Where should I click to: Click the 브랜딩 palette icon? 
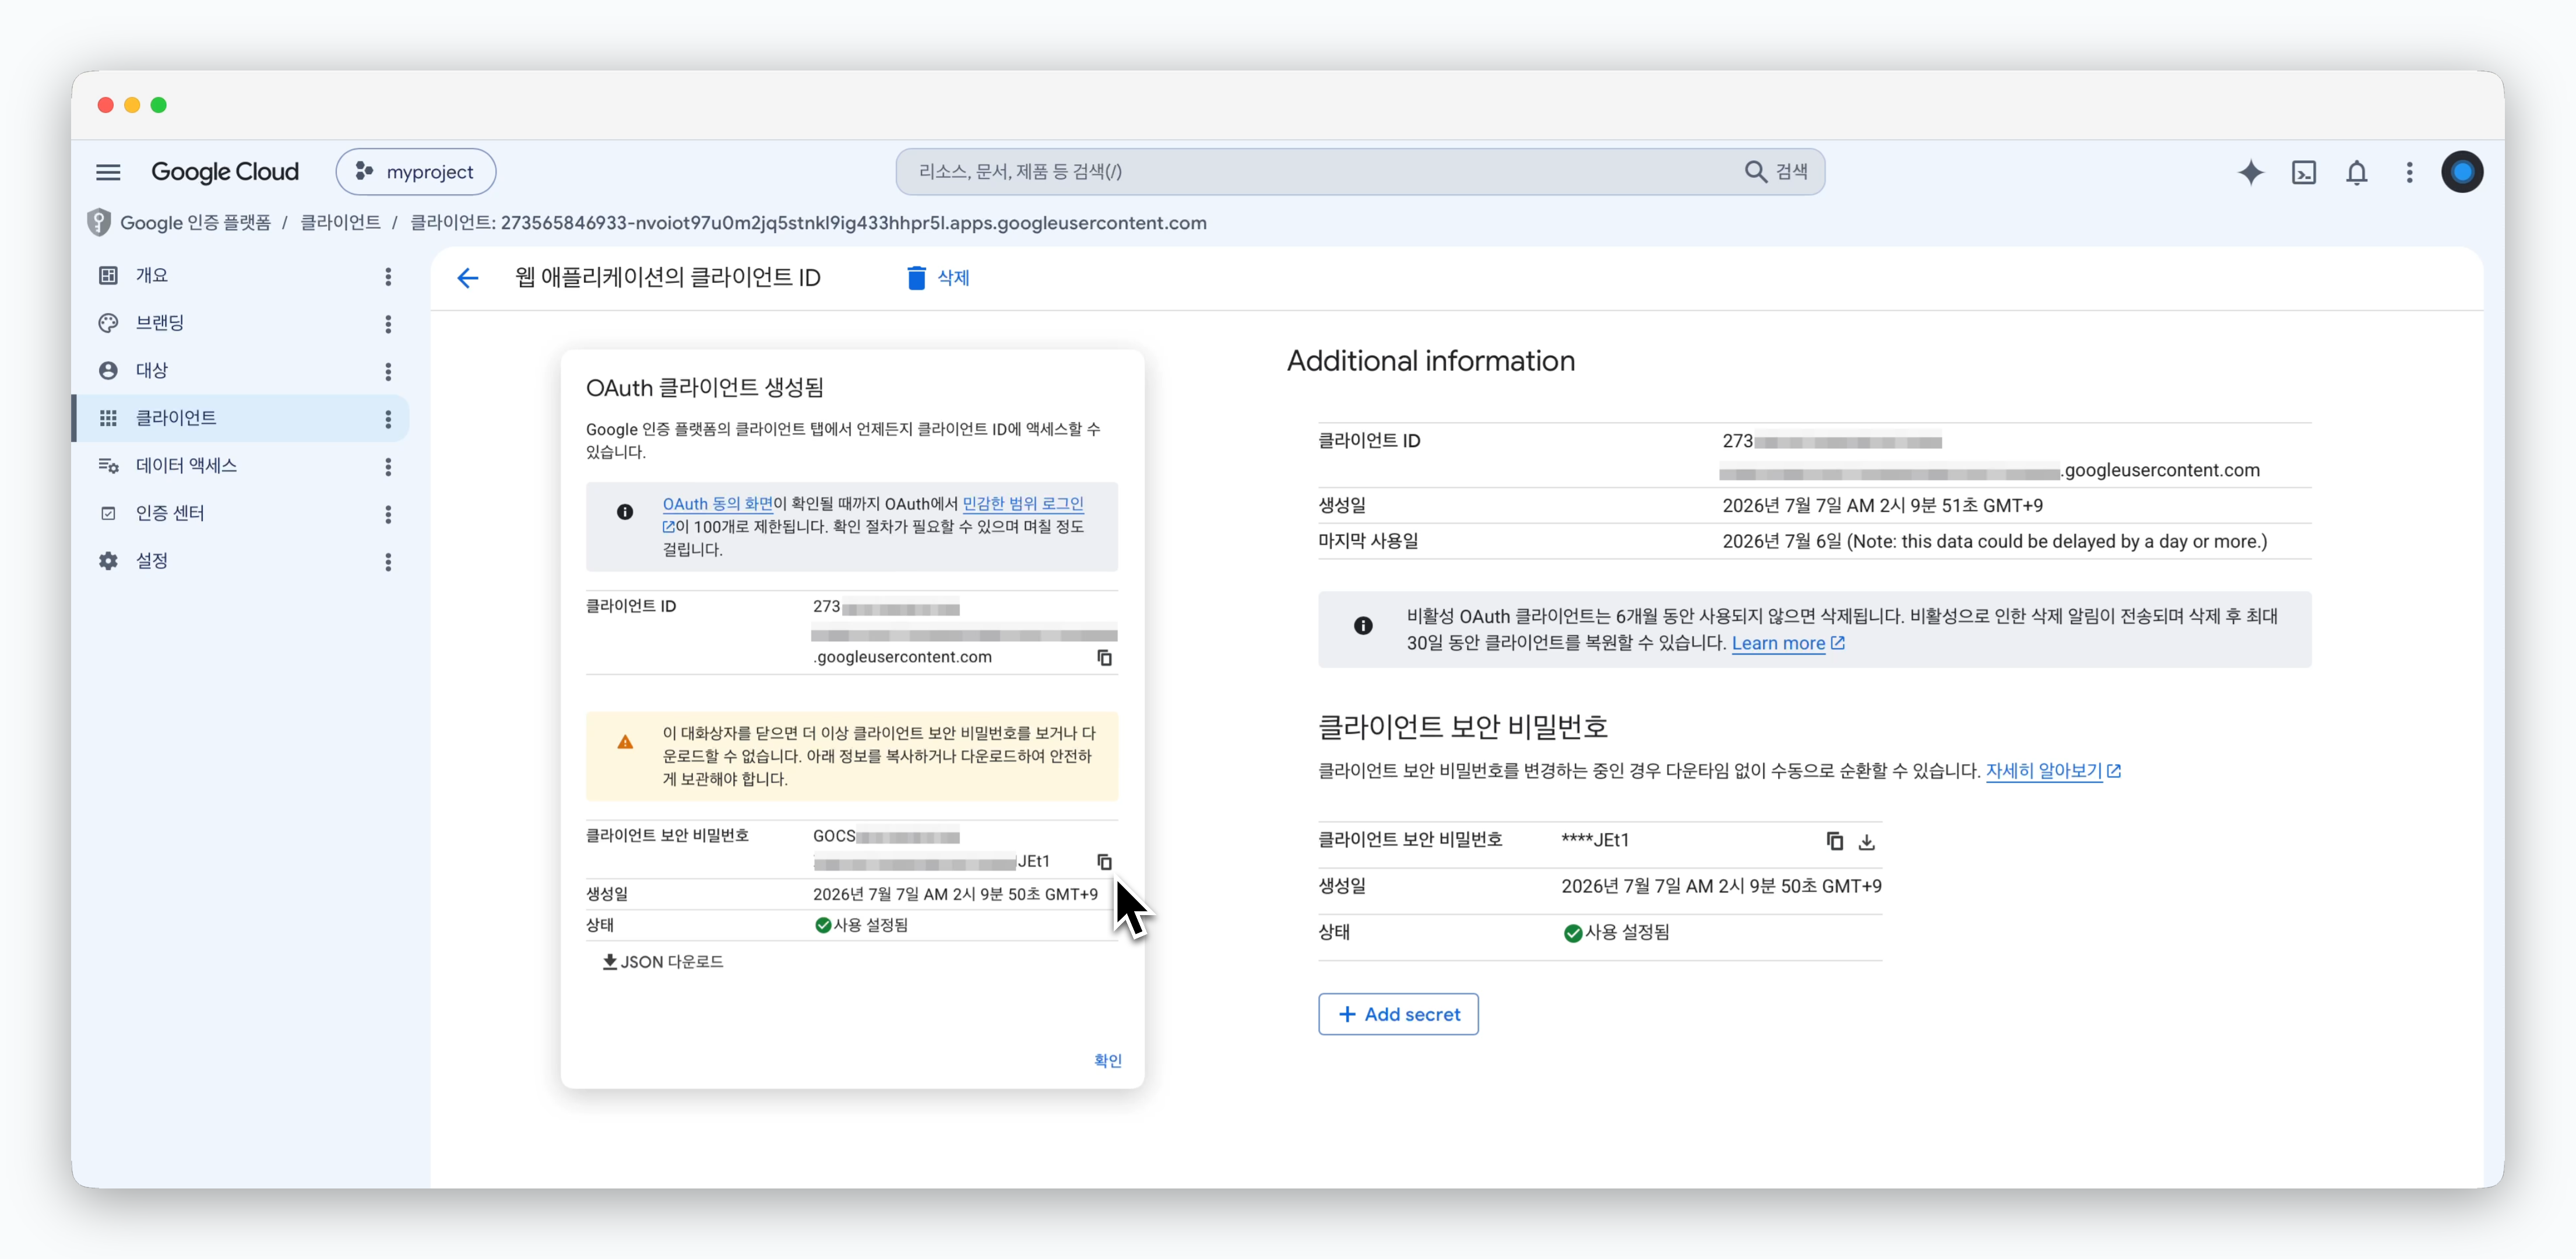click(x=108, y=323)
